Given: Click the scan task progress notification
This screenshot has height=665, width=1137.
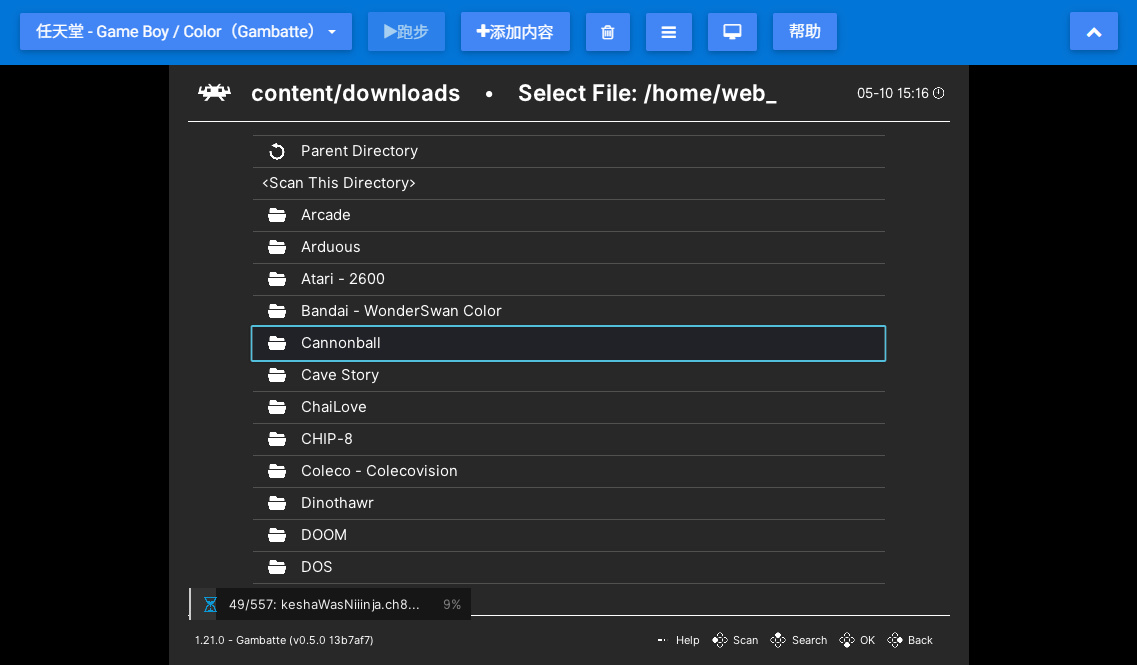Looking at the screenshot, I should pyautogui.click(x=330, y=604).
